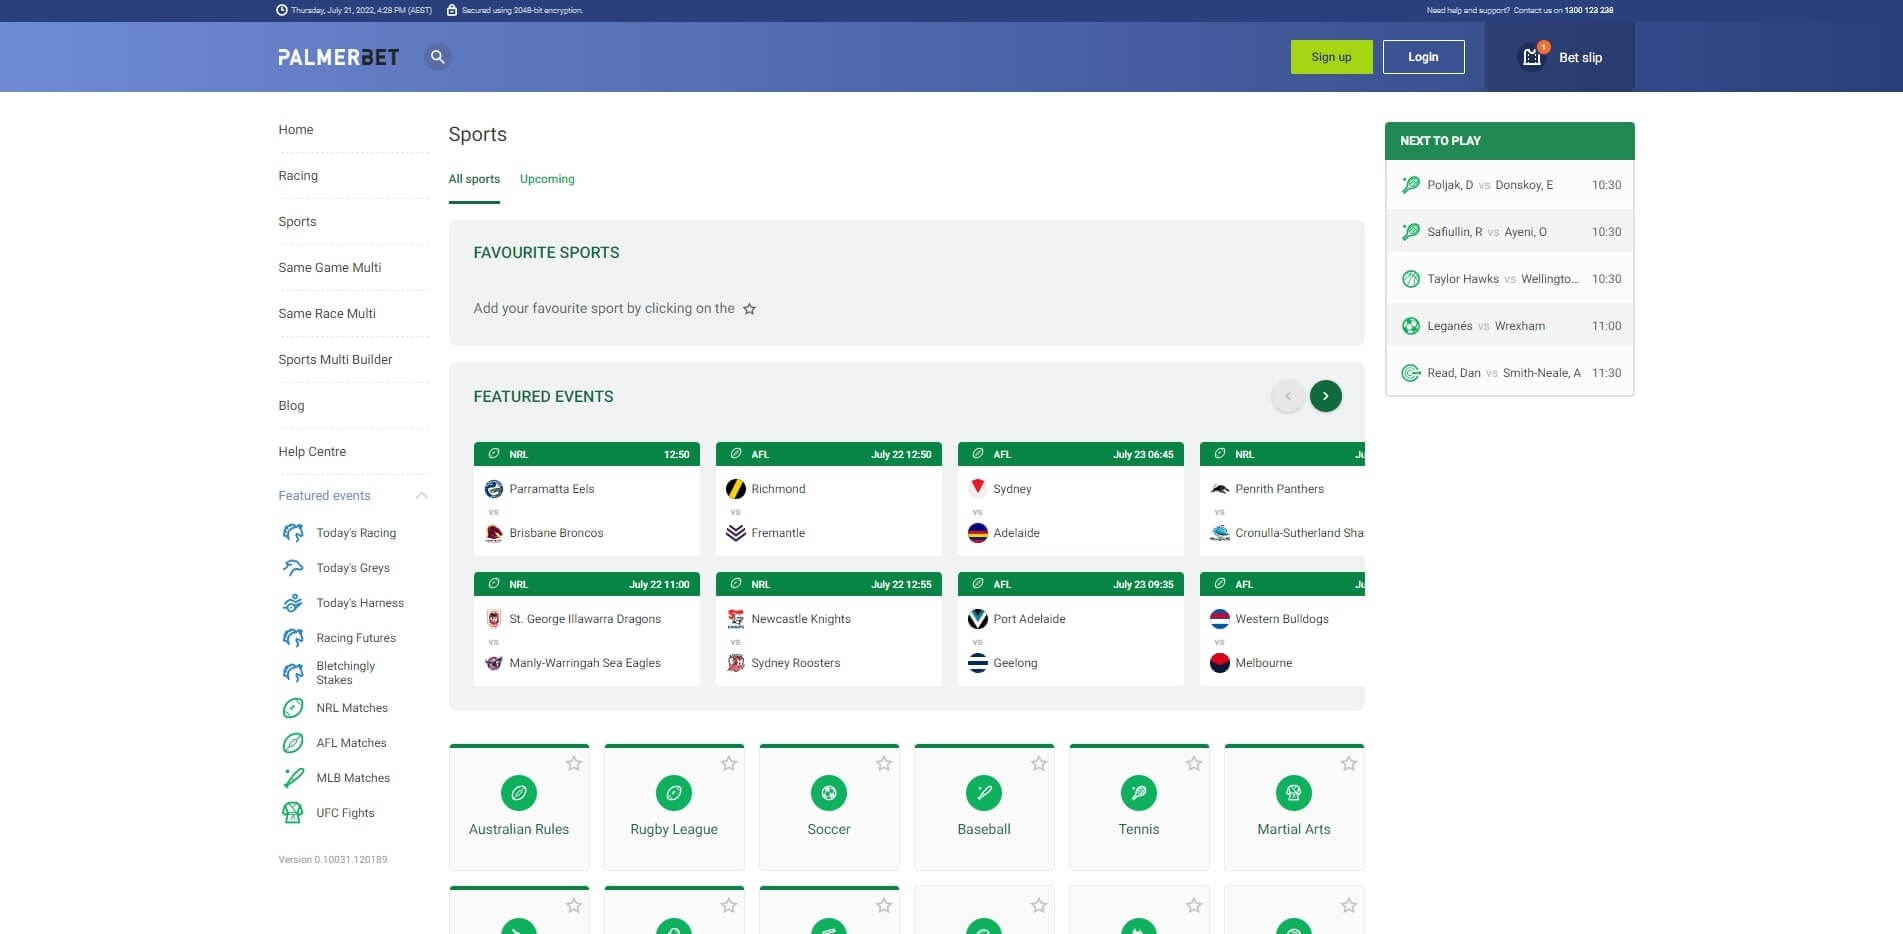The height and width of the screenshot is (934, 1903).
Task: Click the search magnifier icon in header
Action: tap(437, 57)
